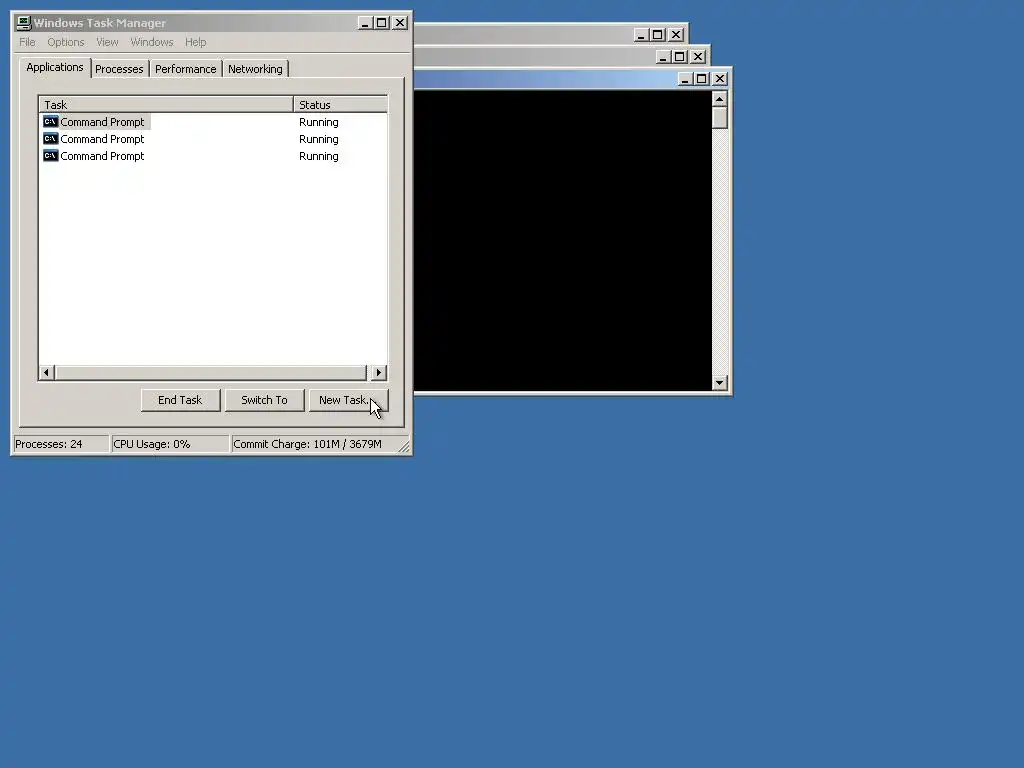
Task: Switch to the Networking tab
Action: [x=255, y=69]
